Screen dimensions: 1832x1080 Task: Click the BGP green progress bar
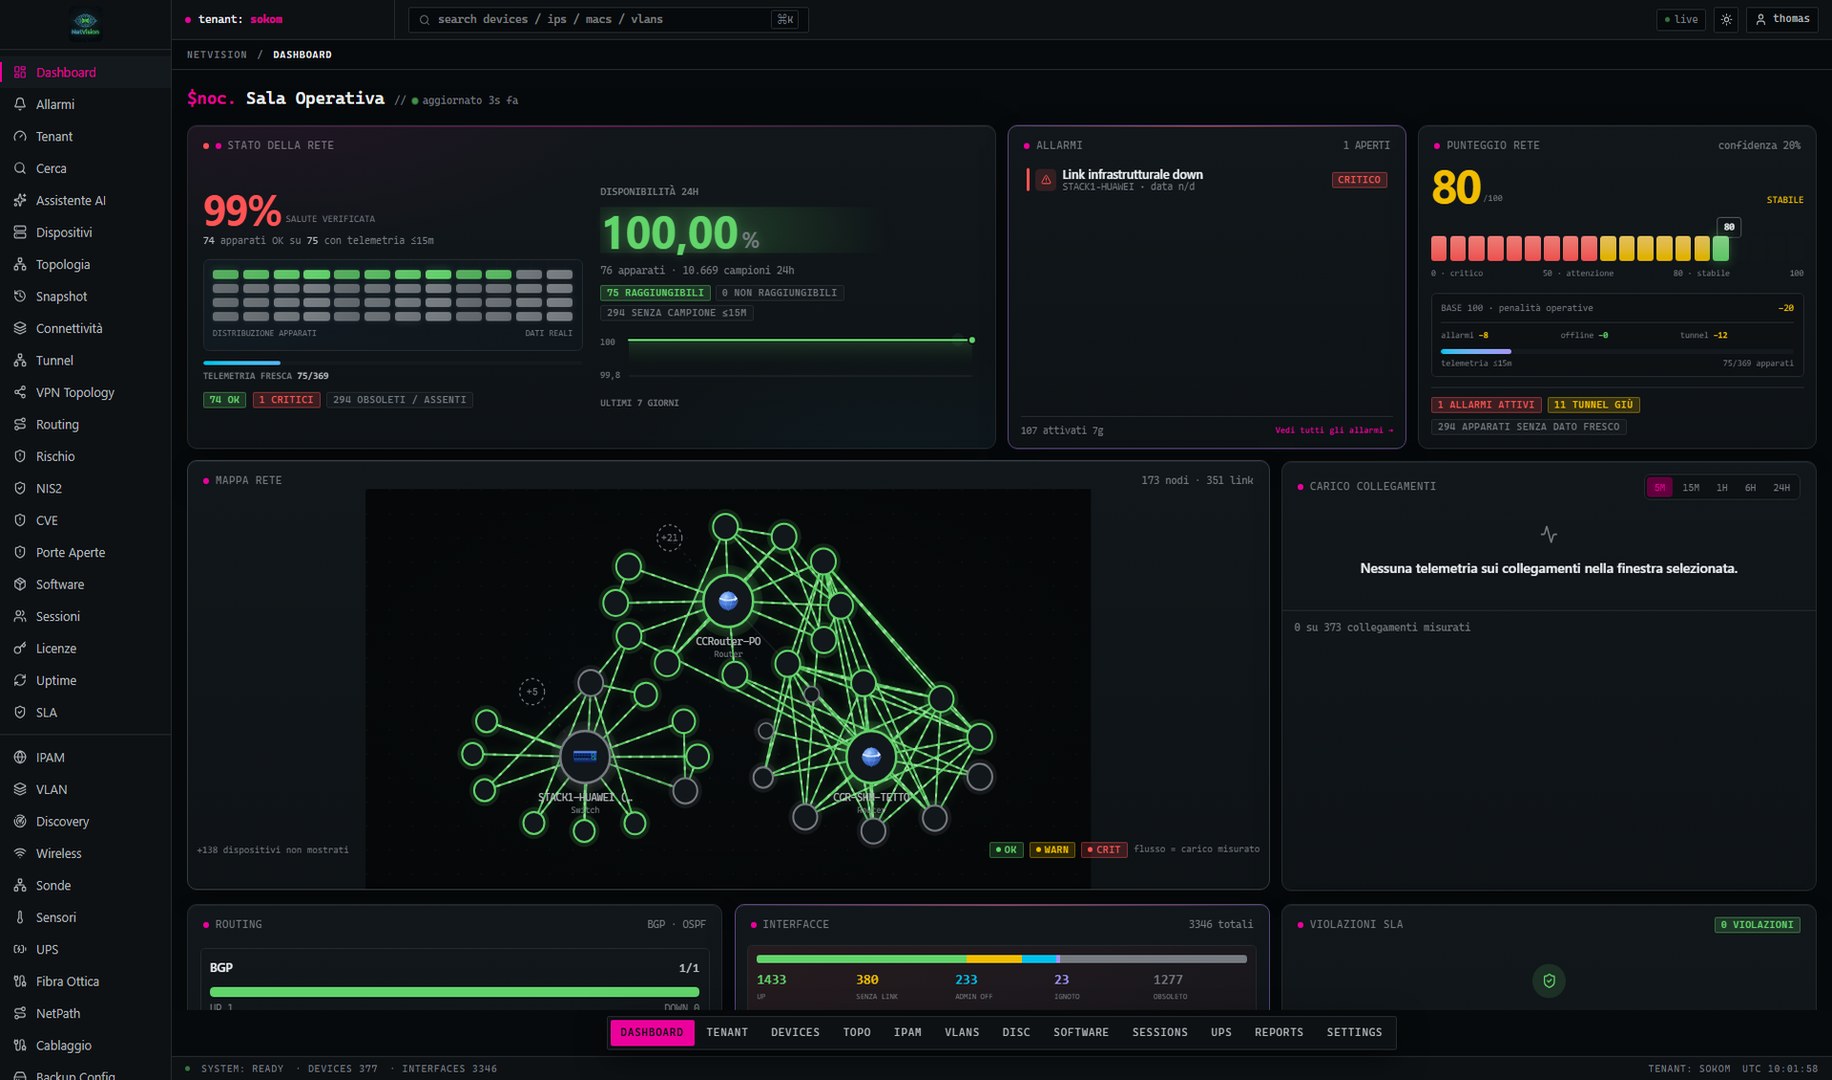click(x=454, y=992)
